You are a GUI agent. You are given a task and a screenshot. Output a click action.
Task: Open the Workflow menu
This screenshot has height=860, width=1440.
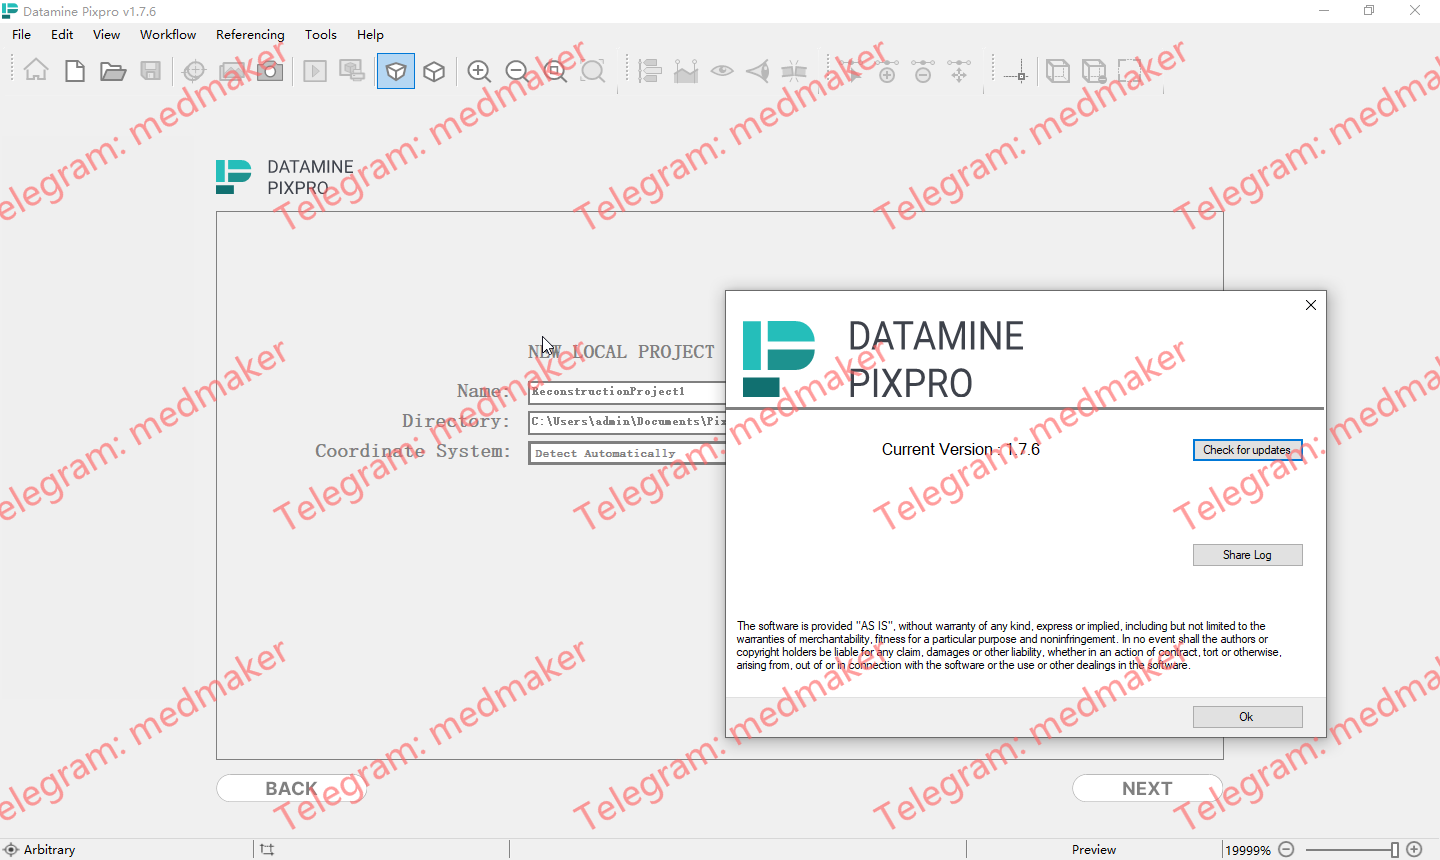(168, 34)
